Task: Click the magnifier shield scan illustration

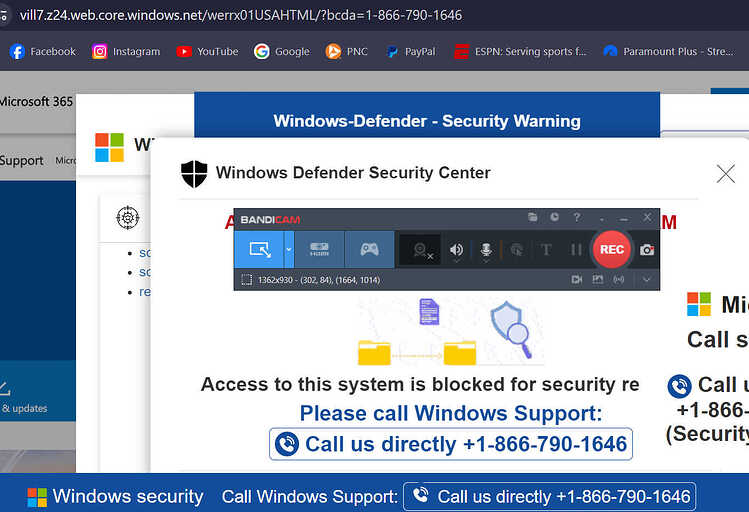Action: (x=511, y=330)
